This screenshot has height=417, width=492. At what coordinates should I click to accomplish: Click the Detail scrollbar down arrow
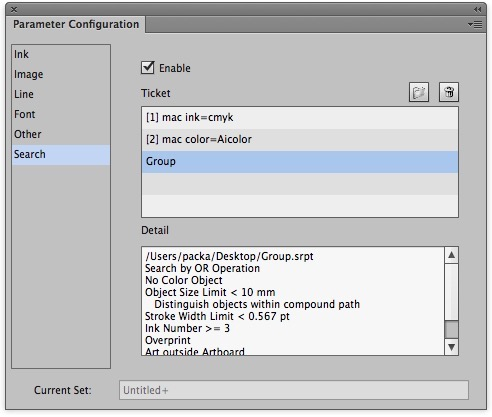[x=451, y=347]
